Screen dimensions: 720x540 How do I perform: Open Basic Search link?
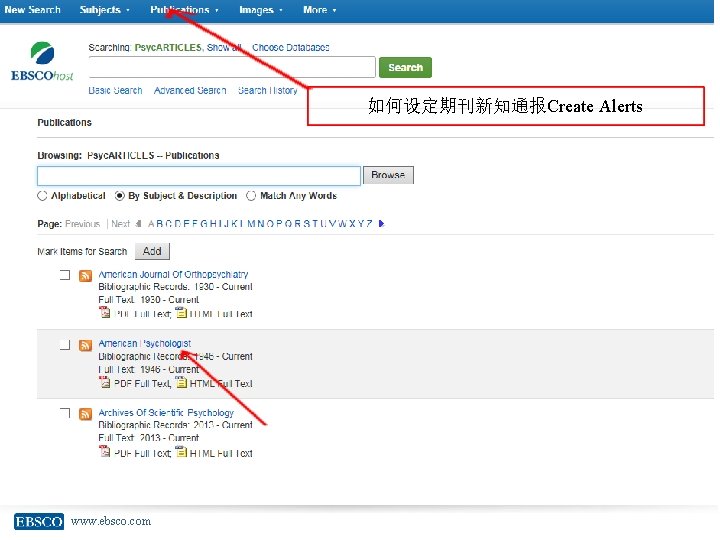tap(115, 90)
